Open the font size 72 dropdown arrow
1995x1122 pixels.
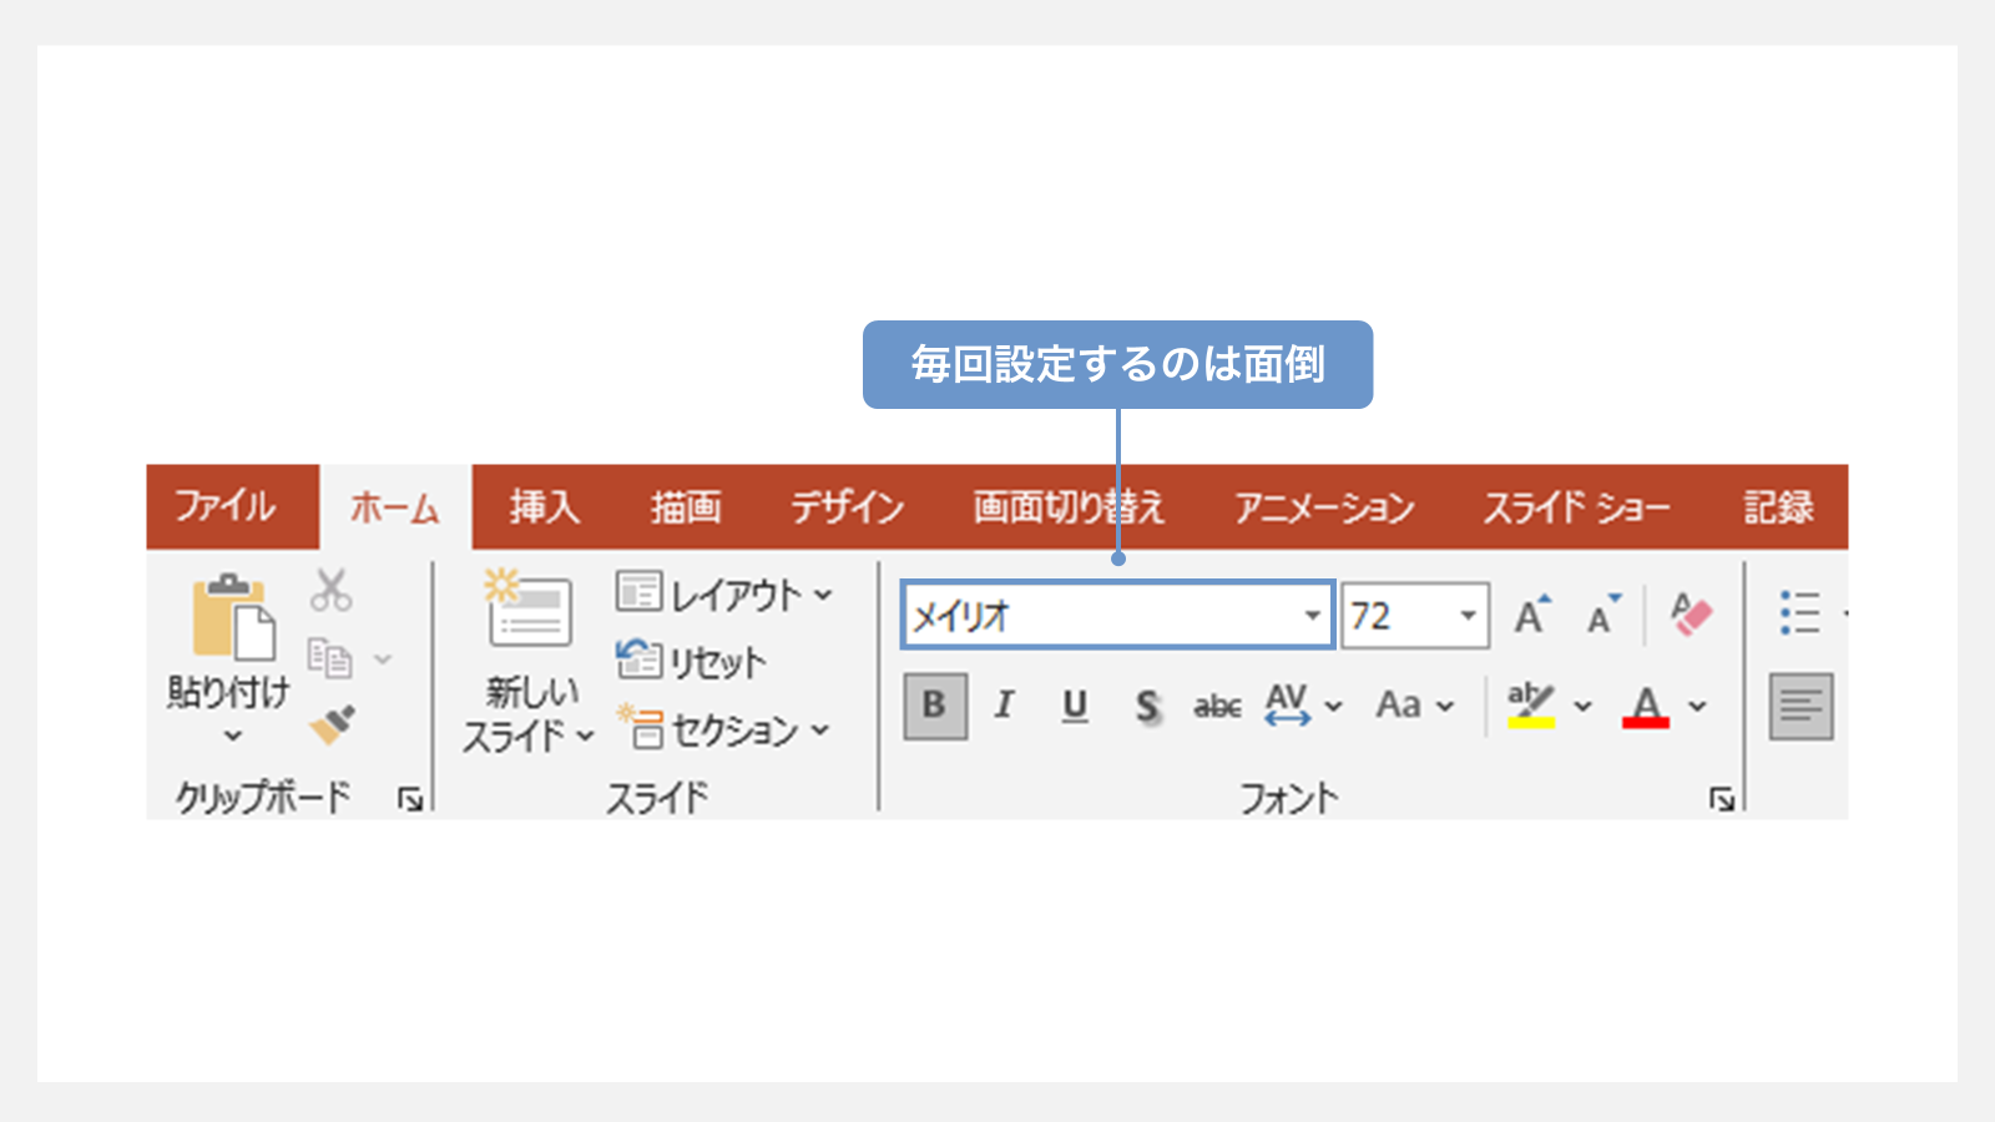tap(1468, 615)
